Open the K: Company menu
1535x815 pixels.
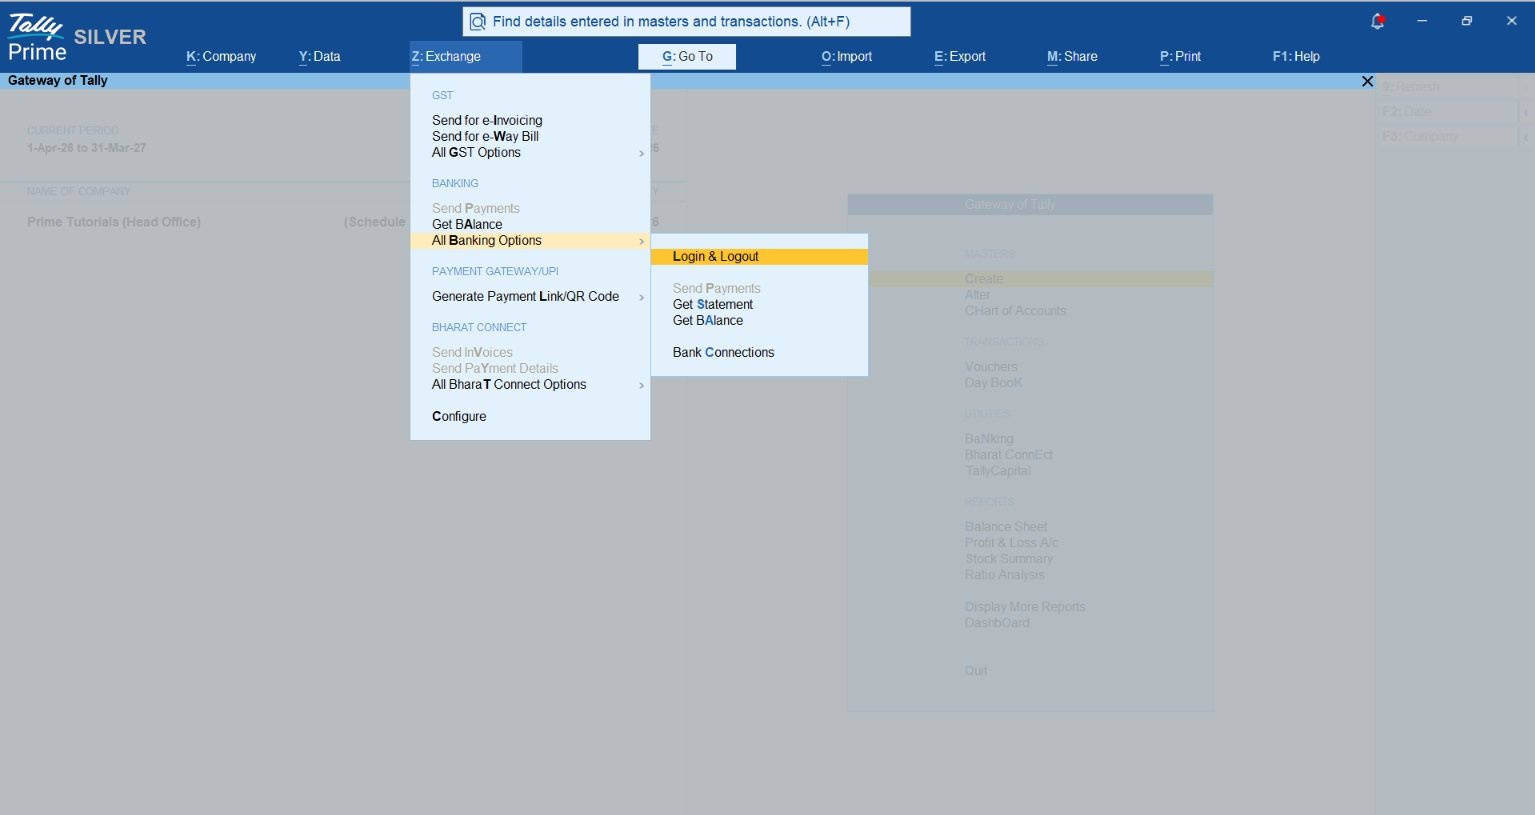[221, 57]
